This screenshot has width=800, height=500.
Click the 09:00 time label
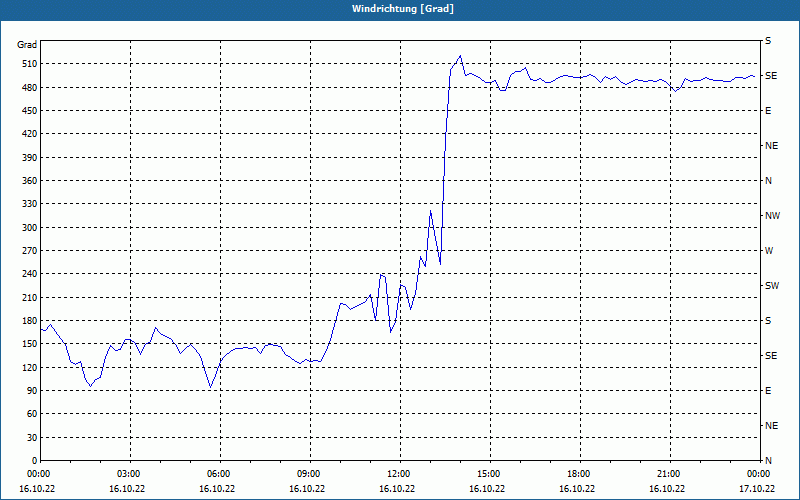point(310,474)
